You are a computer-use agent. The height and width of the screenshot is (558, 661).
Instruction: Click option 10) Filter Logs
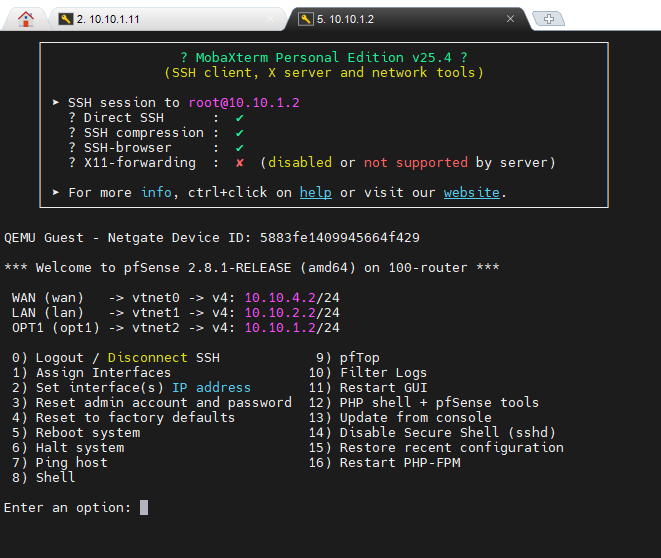pyautogui.click(x=368, y=373)
